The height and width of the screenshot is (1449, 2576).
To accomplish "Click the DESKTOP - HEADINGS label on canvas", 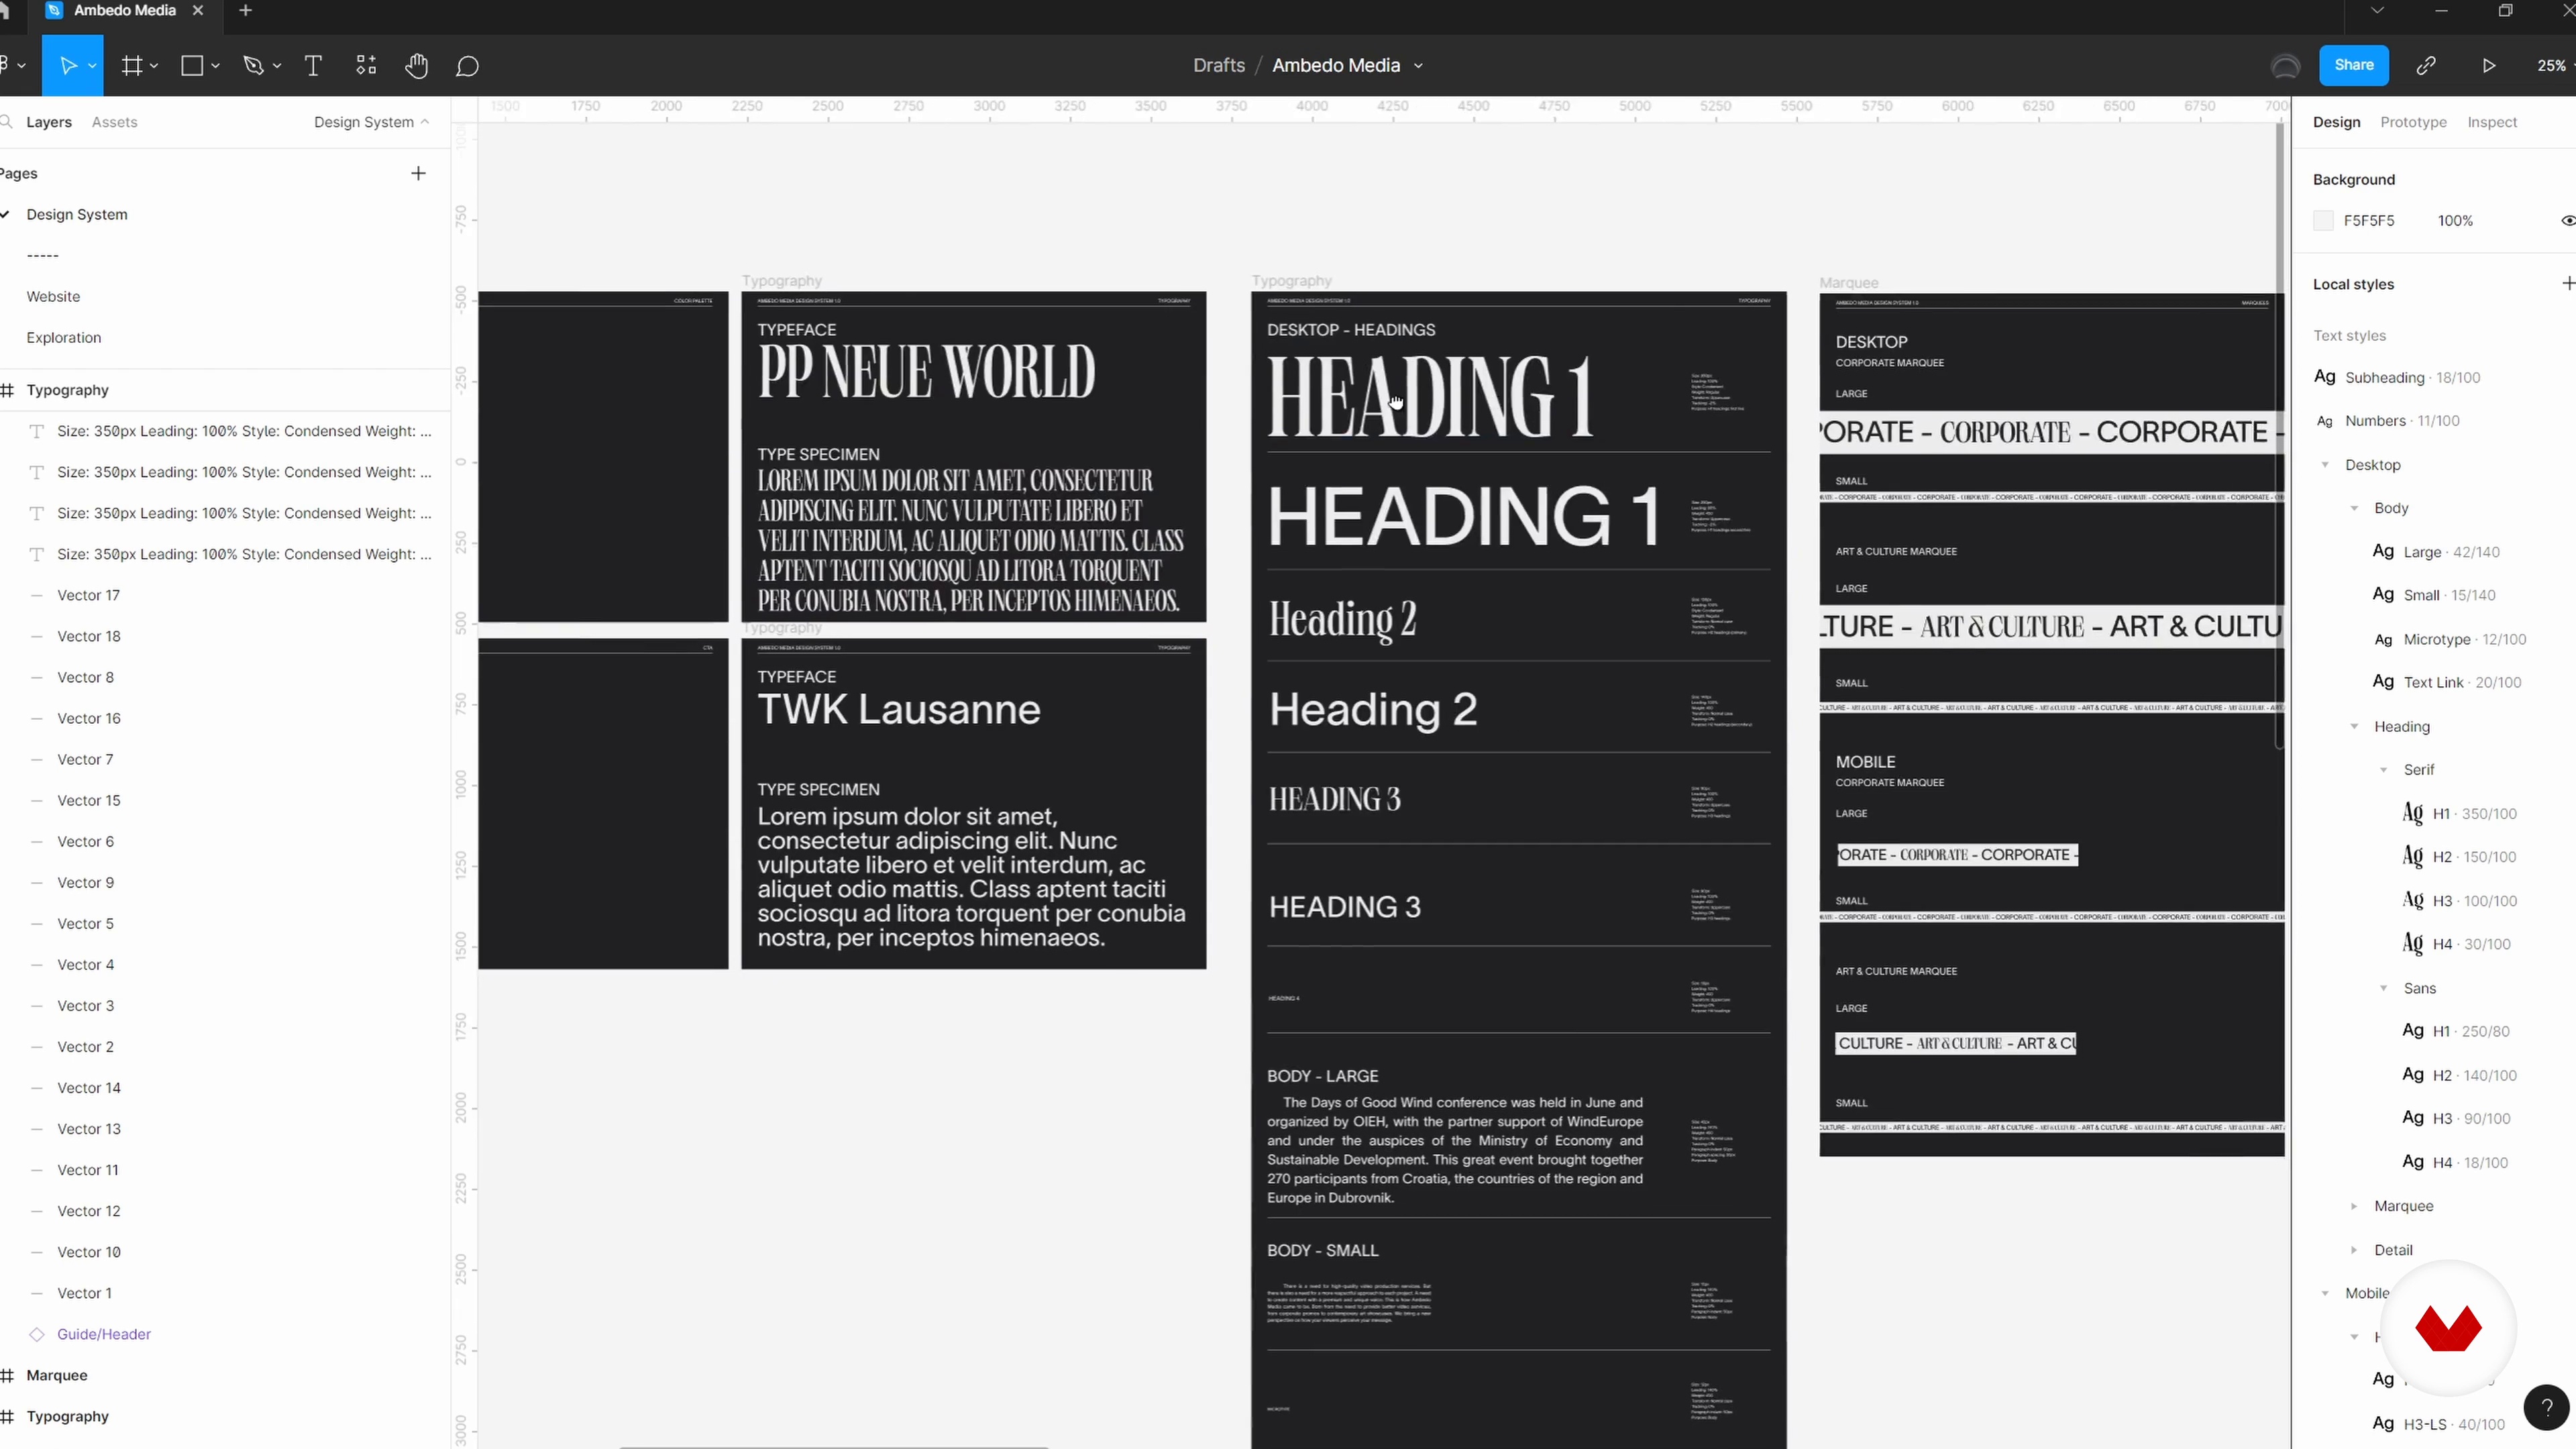I will [x=1351, y=330].
